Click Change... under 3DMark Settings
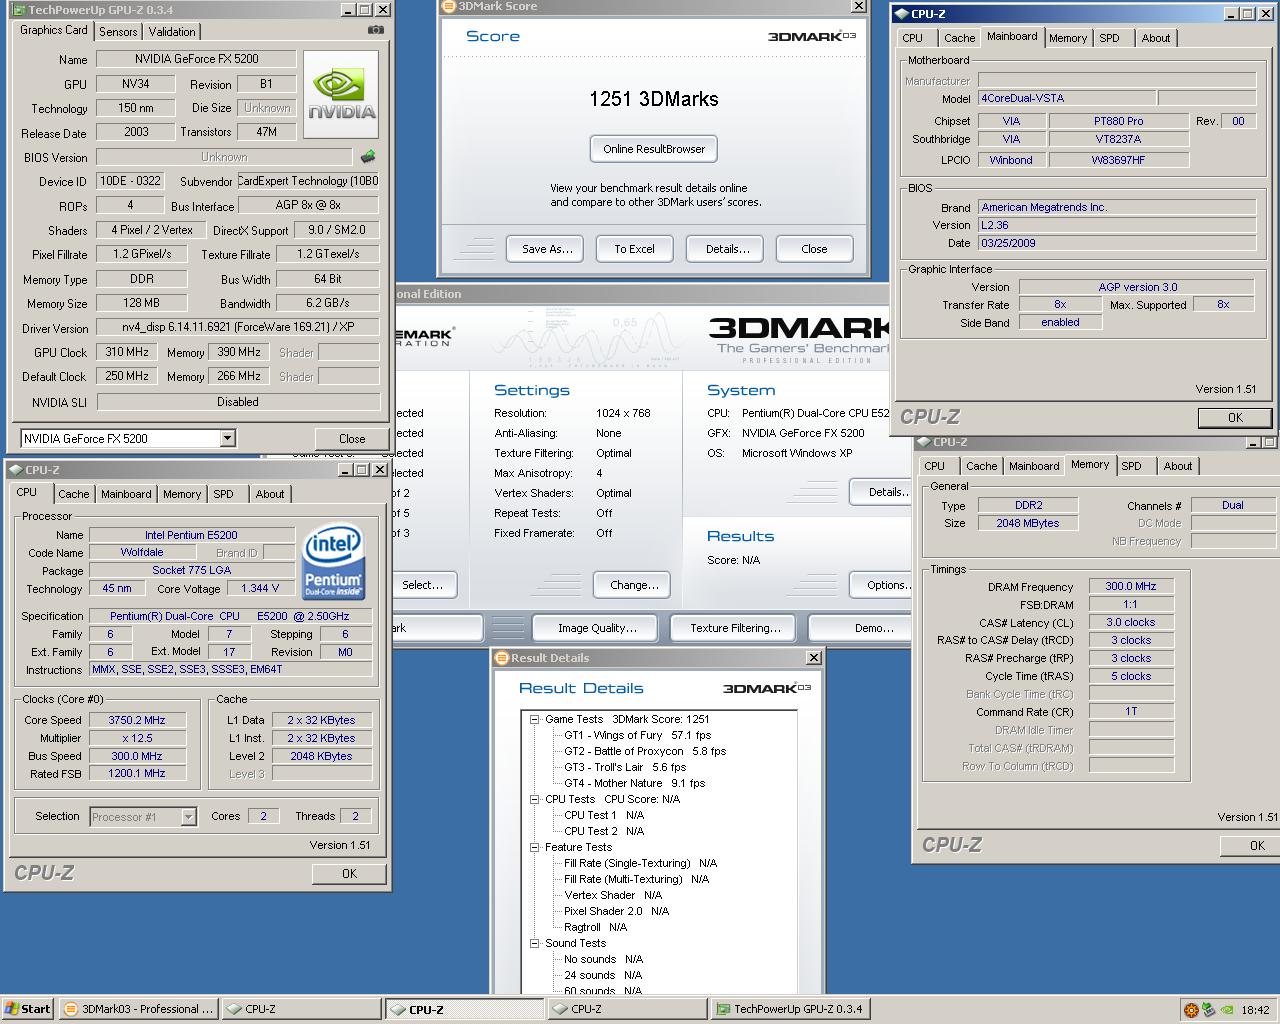The height and width of the screenshot is (1024, 1280). pyautogui.click(x=634, y=585)
